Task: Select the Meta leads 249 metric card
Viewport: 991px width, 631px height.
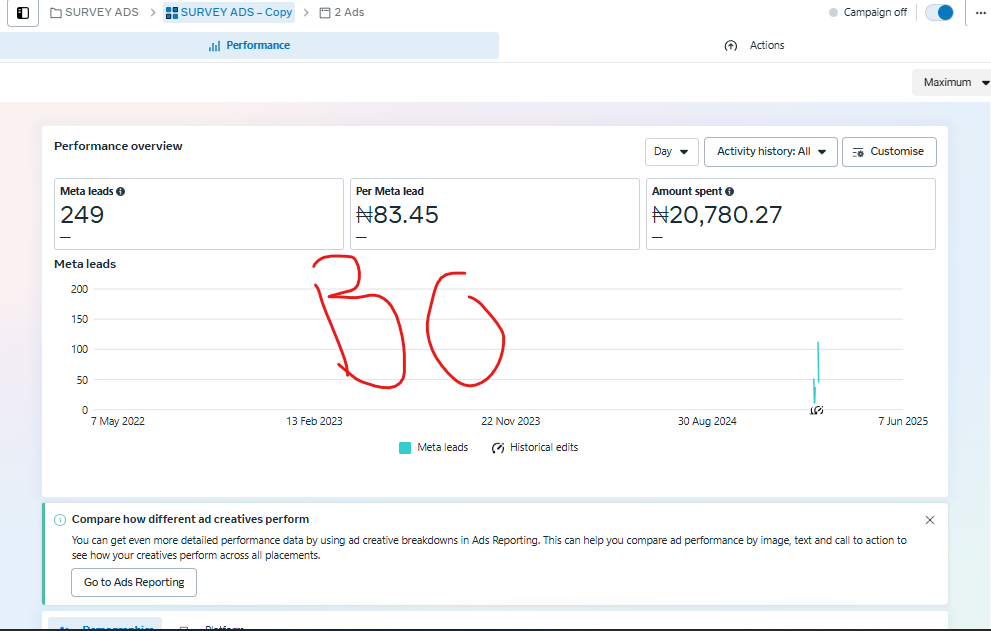Action: [x=198, y=214]
